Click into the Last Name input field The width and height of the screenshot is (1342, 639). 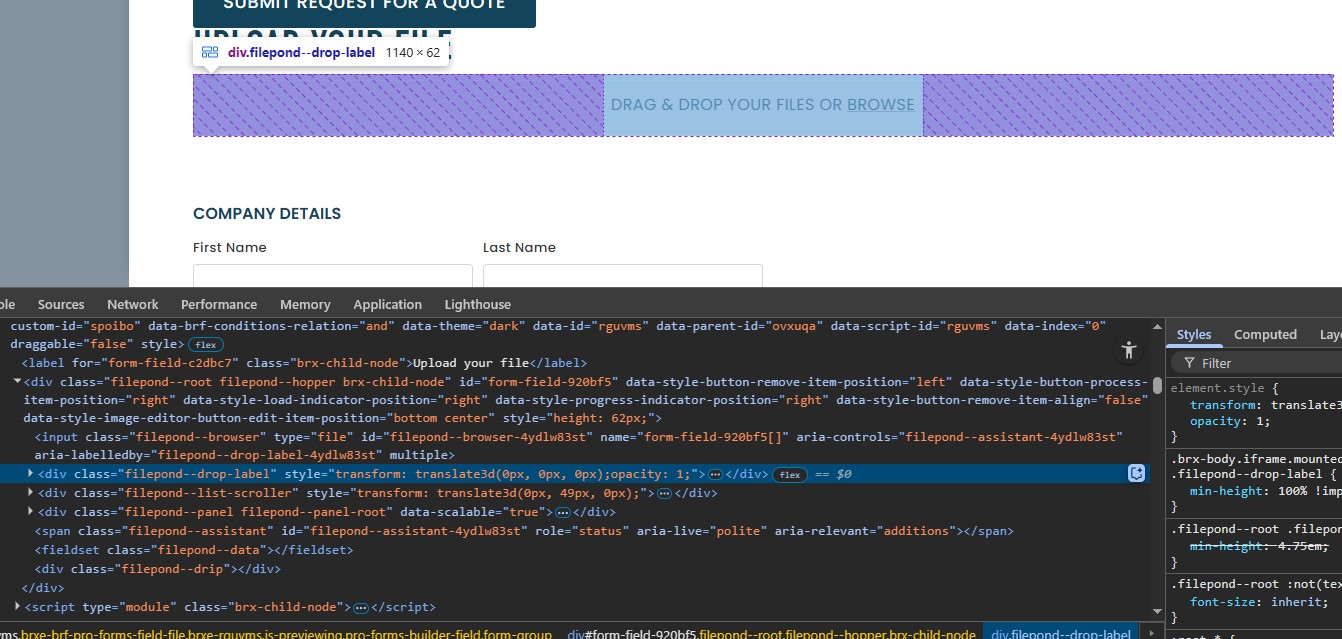(x=623, y=277)
